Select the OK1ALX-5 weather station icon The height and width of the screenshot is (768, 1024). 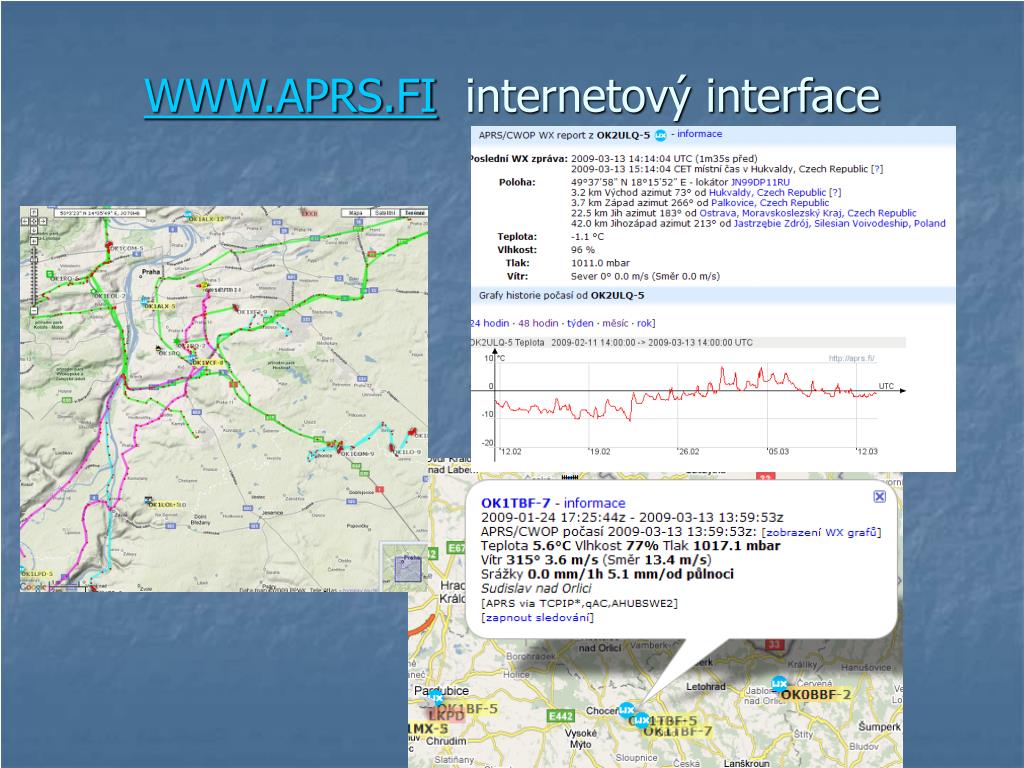[144, 300]
